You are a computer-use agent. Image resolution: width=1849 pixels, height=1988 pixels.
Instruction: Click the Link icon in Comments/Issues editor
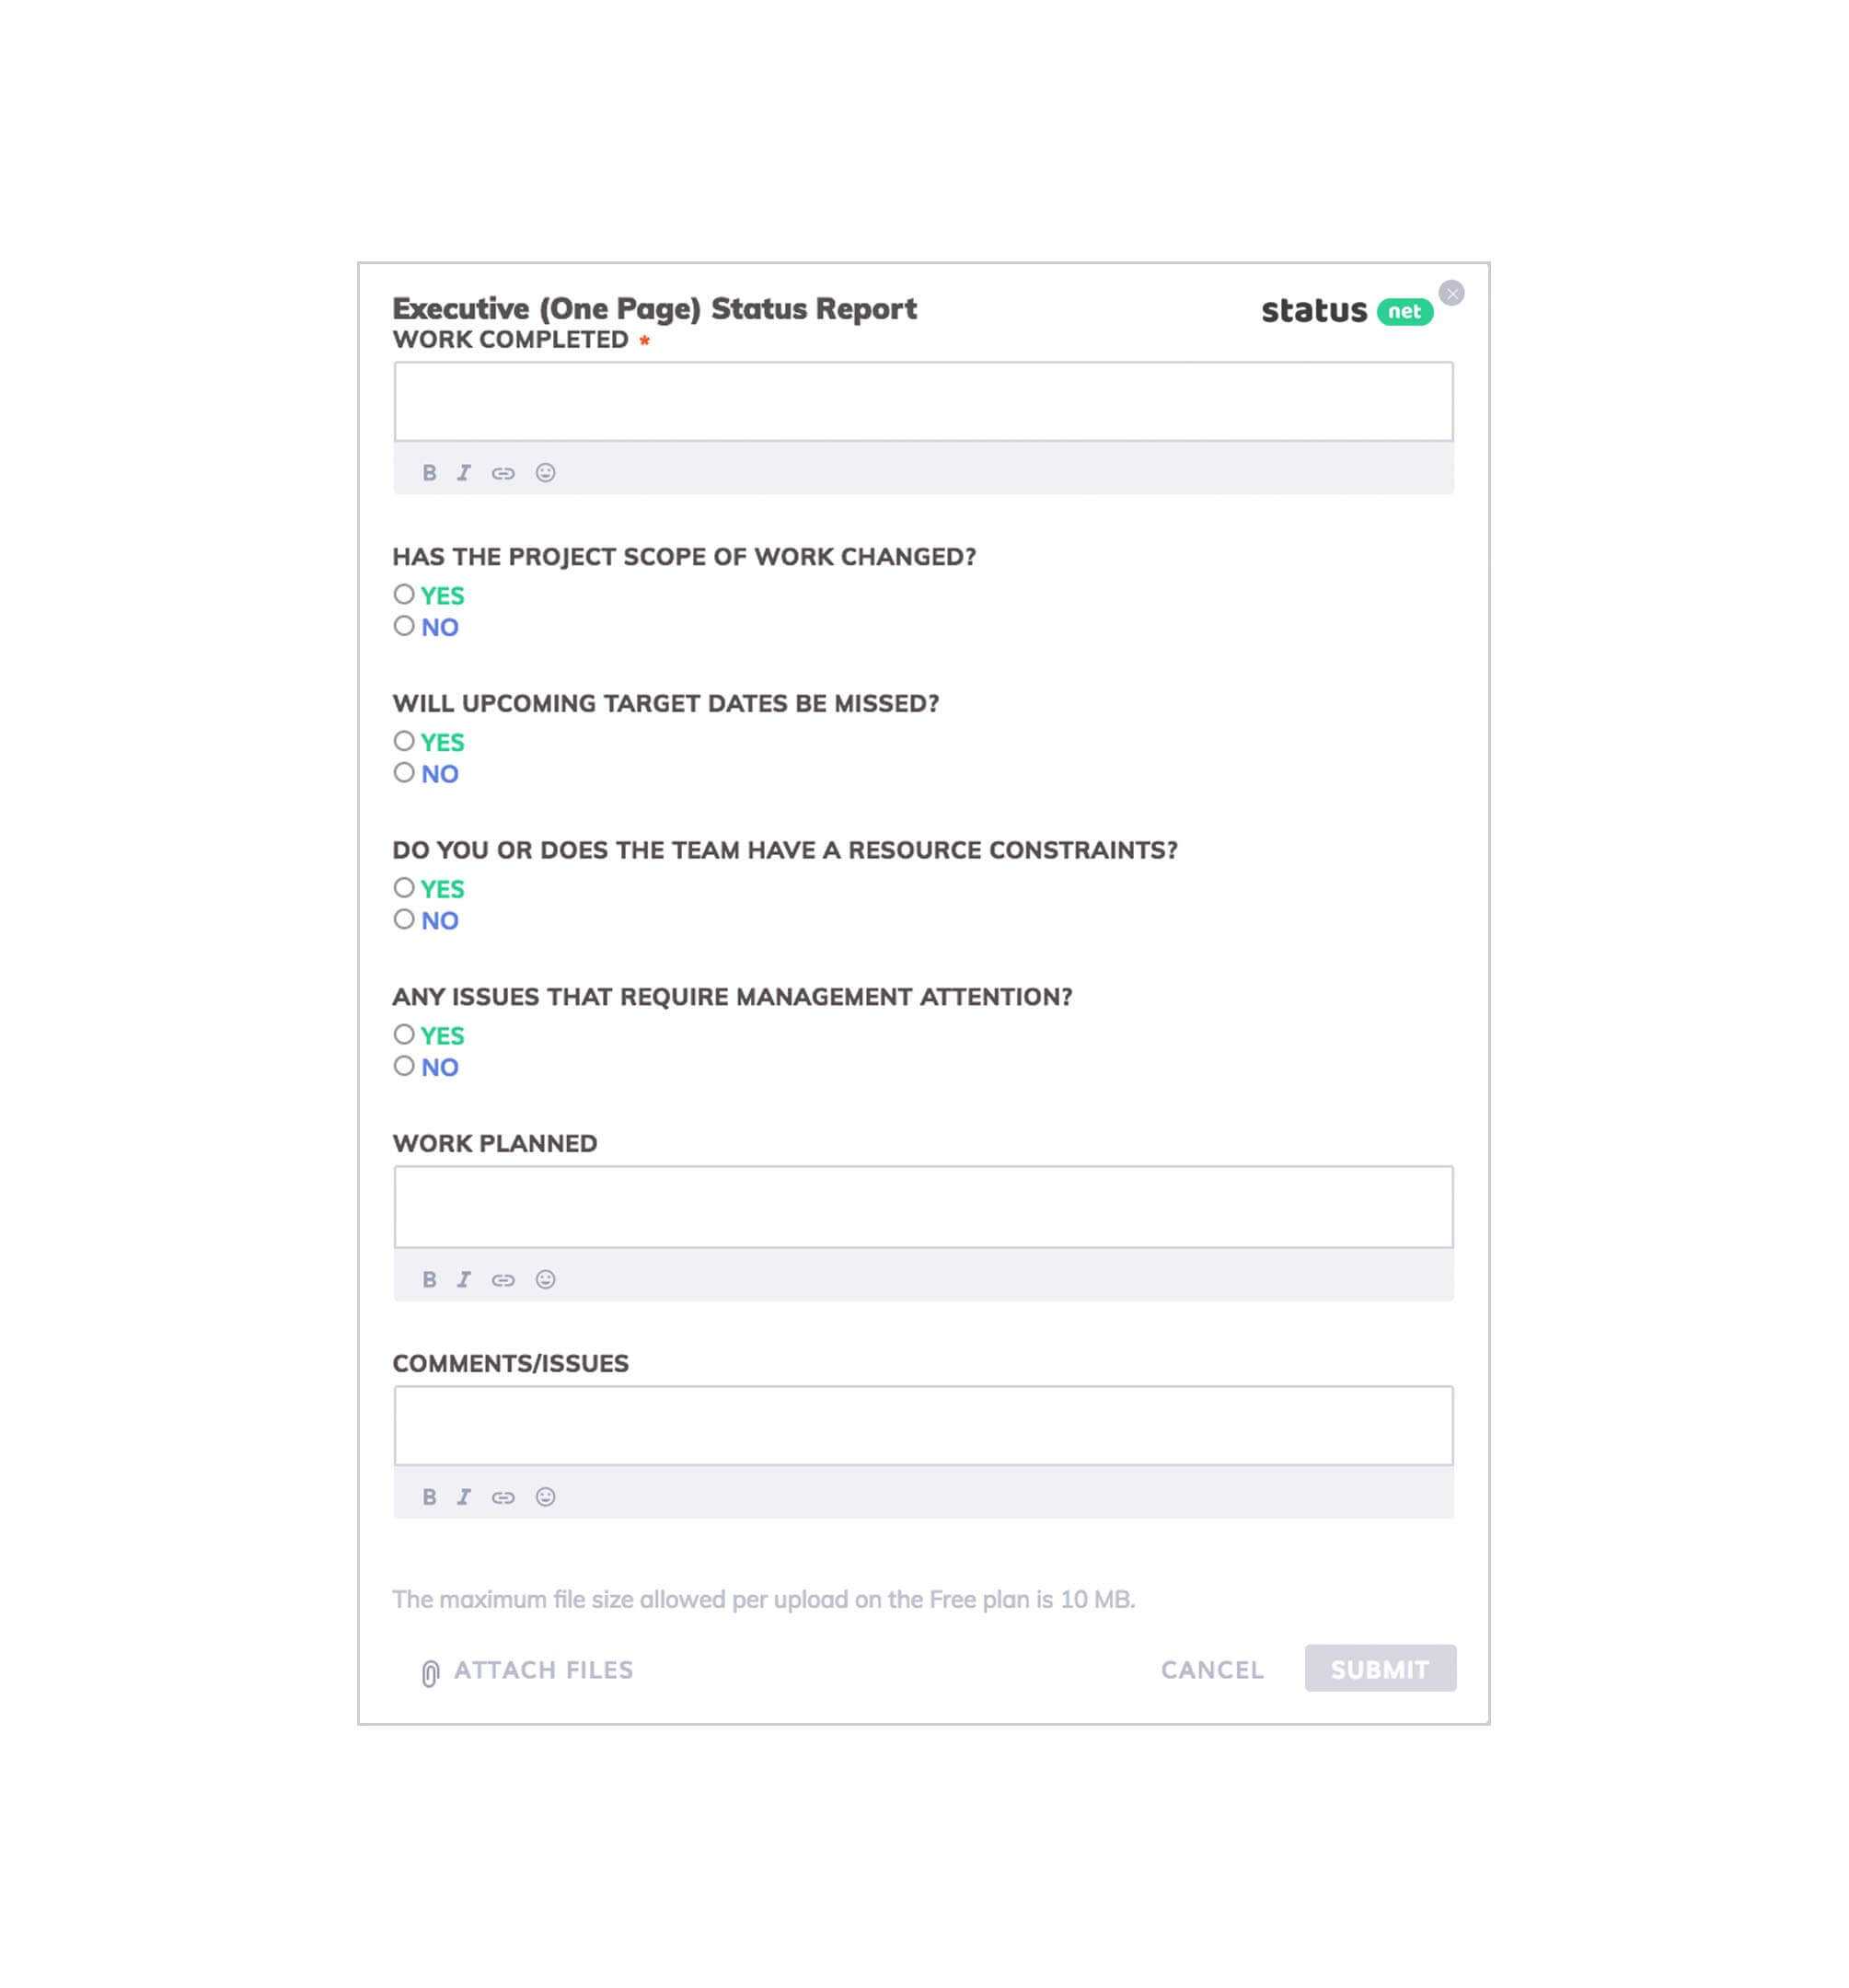(x=504, y=1497)
